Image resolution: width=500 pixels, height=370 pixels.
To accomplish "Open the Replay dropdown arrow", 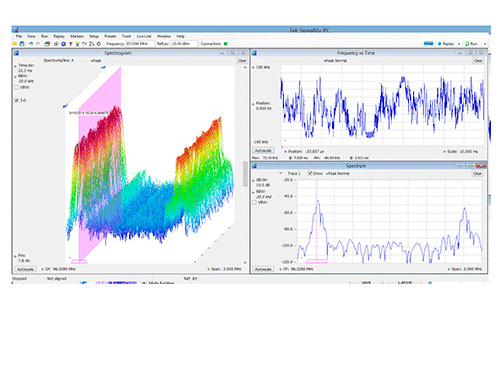I will [459, 44].
